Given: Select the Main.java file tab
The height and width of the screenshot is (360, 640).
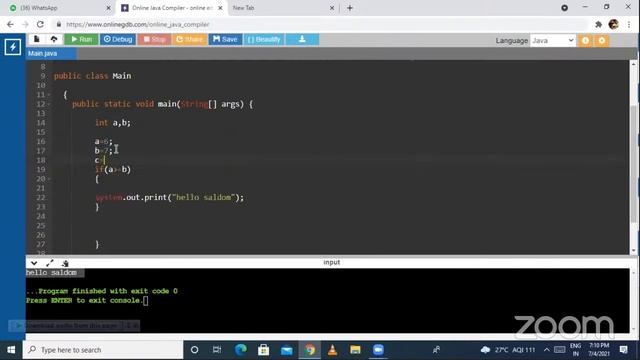Looking at the screenshot, I should (51, 53).
